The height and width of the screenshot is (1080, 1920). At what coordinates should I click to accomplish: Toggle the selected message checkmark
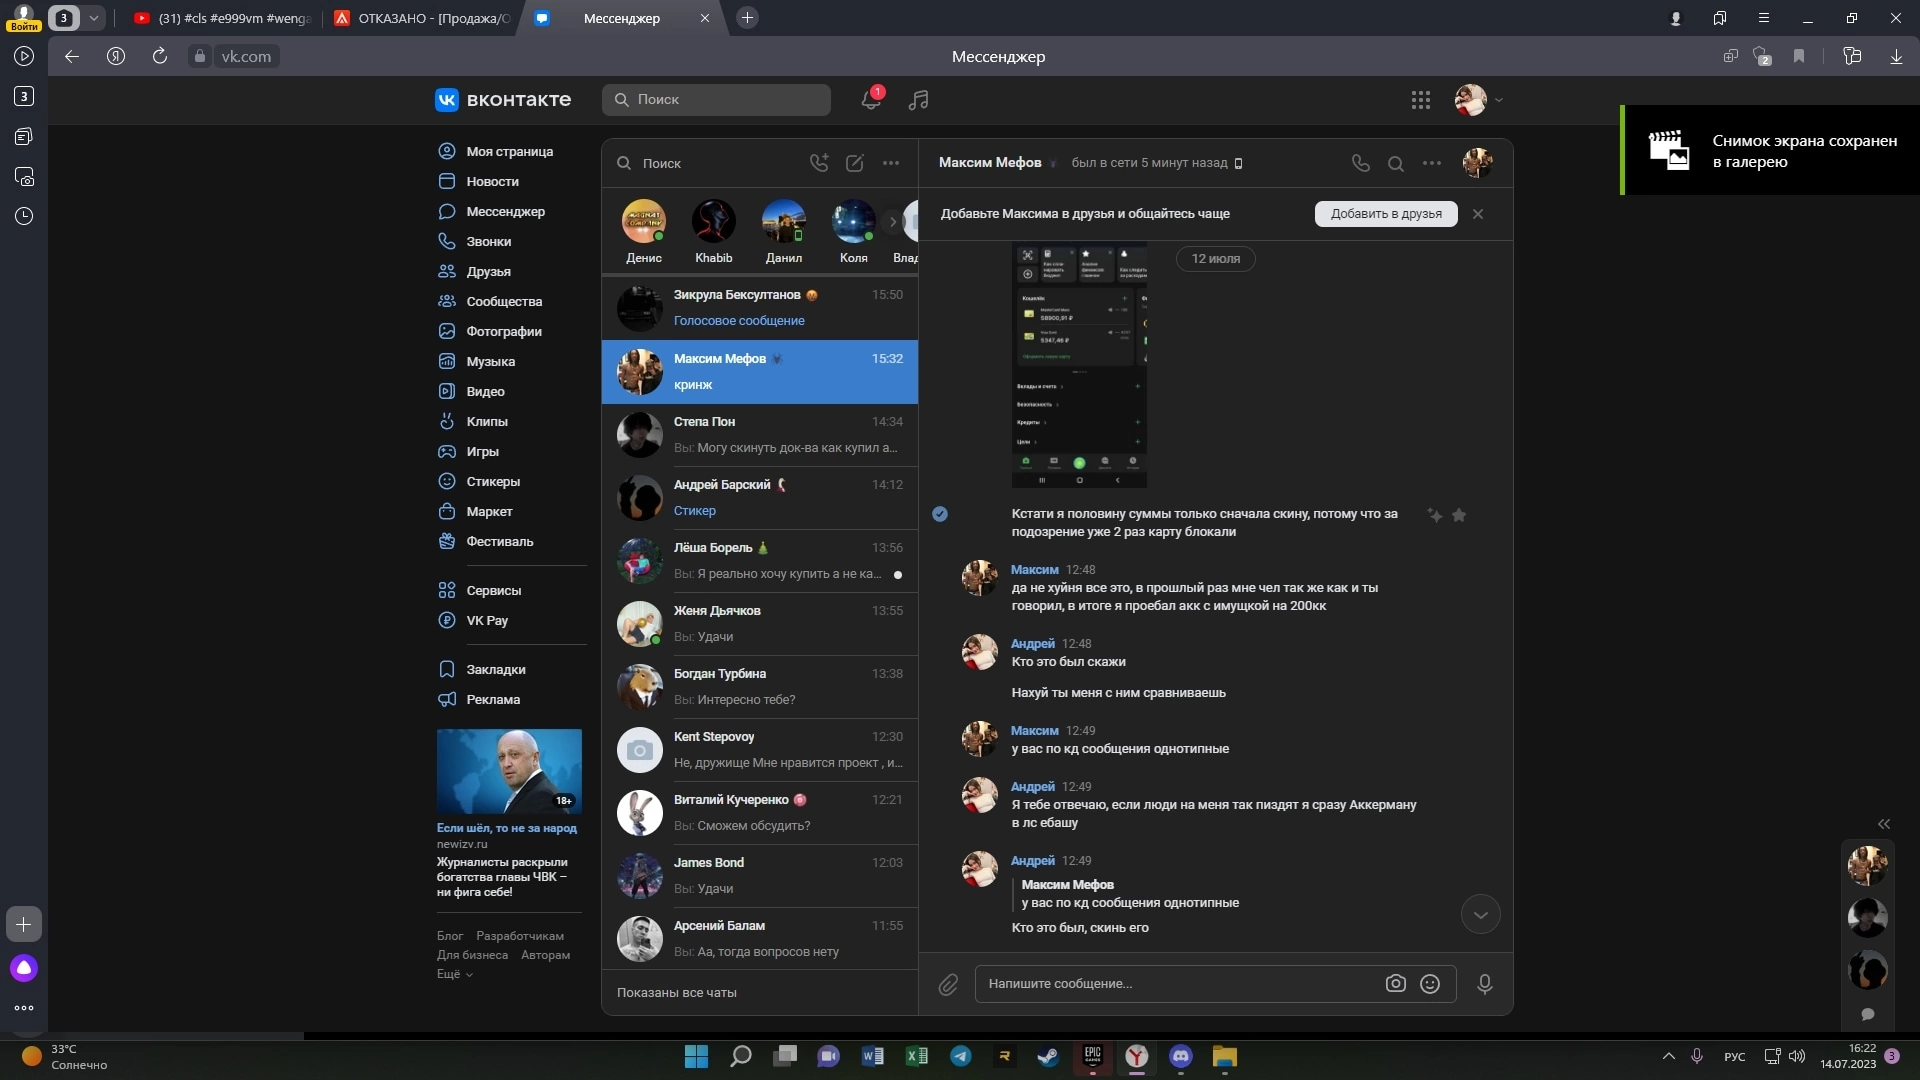pyautogui.click(x=940, y=514)
